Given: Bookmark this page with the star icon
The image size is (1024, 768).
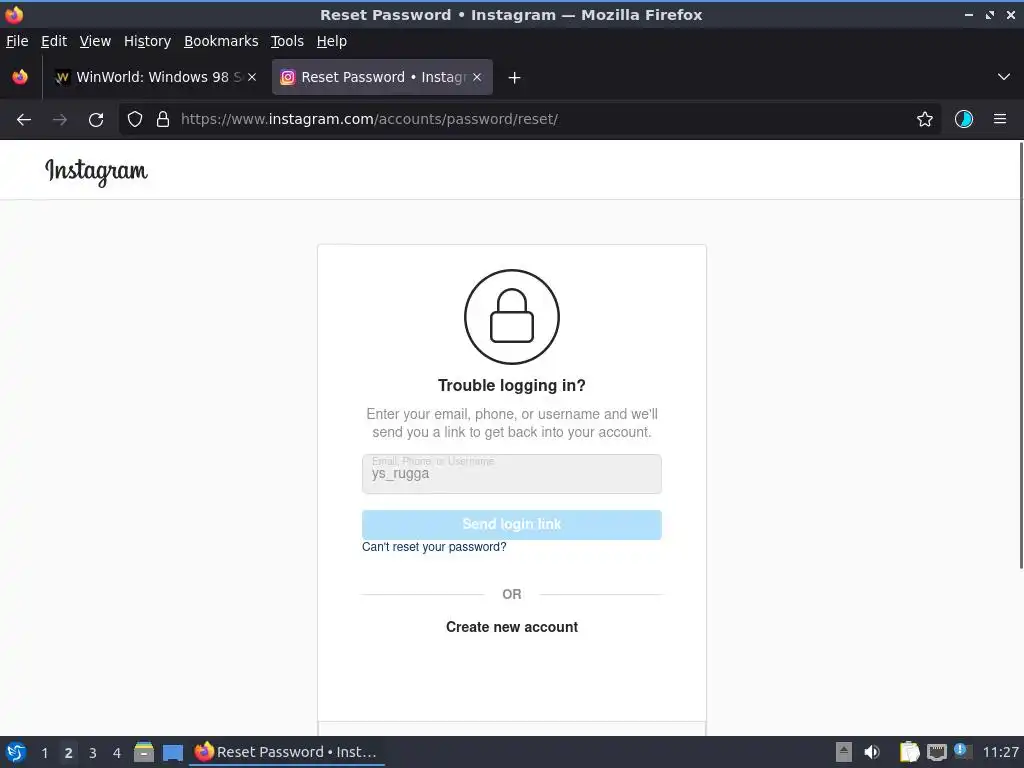Looking at the screenshot, I should pos(925,120).
